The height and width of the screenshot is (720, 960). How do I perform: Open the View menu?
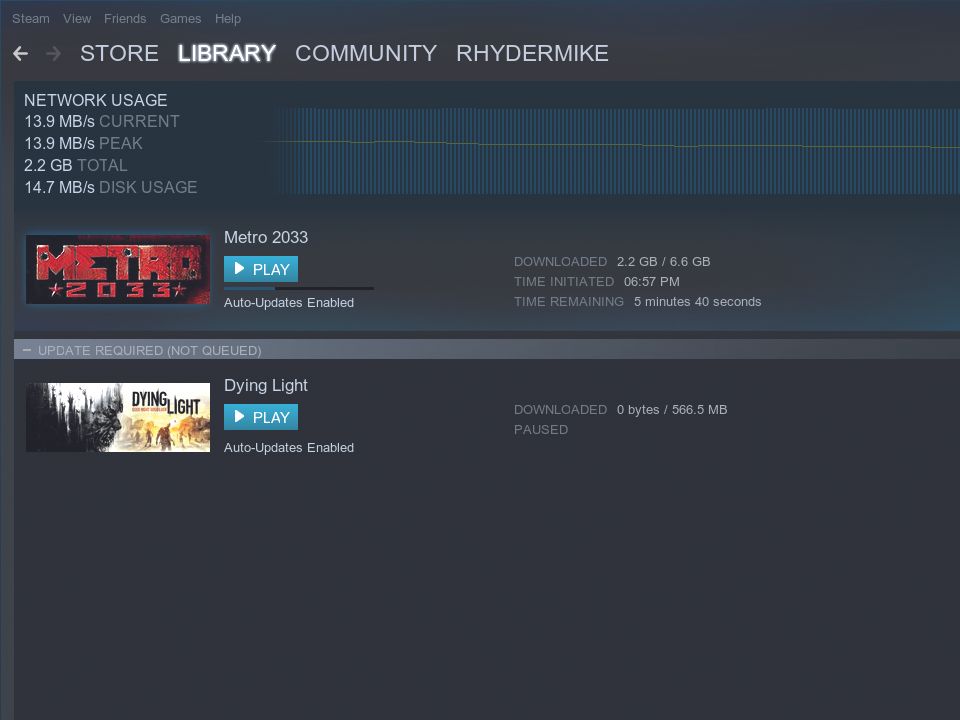[x=76, y=18]
